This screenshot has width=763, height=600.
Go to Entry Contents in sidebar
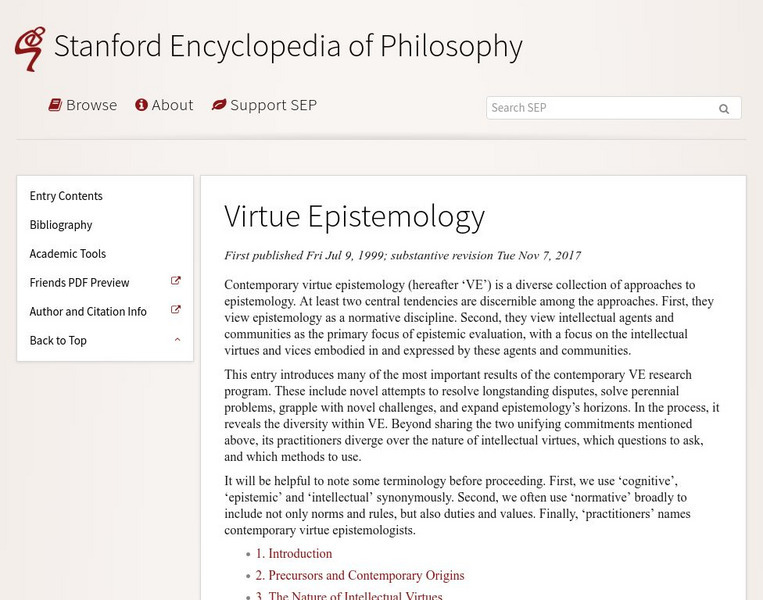(x=66, y=196)
